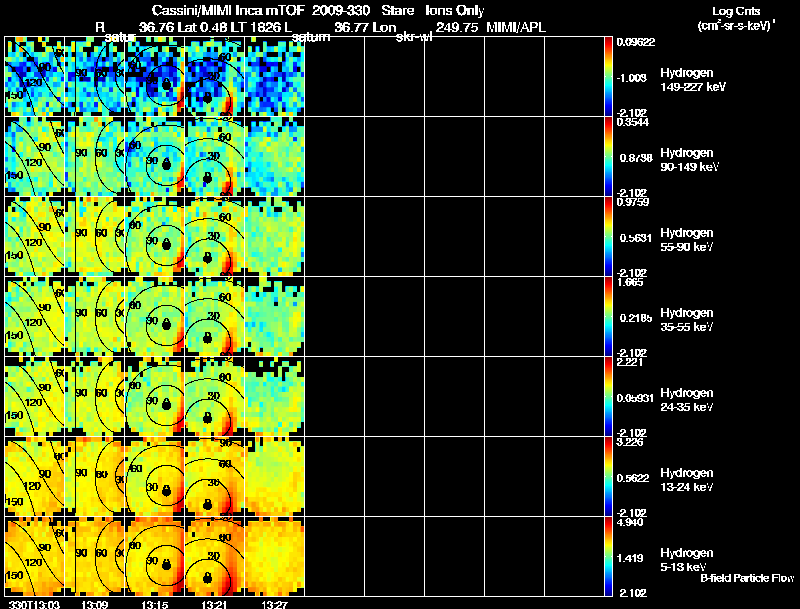This screenshot has width=800, height=609.
Task: Select the 'Hydrogen 55-90 keV' label
Action: [687, 240]
